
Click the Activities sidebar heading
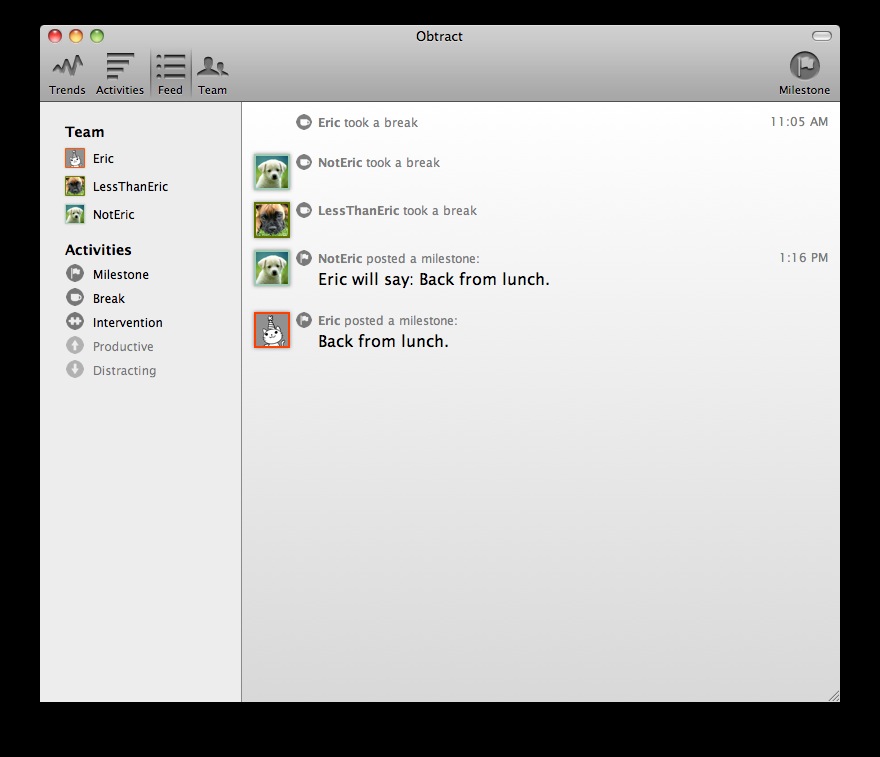(x=98, y=250)
